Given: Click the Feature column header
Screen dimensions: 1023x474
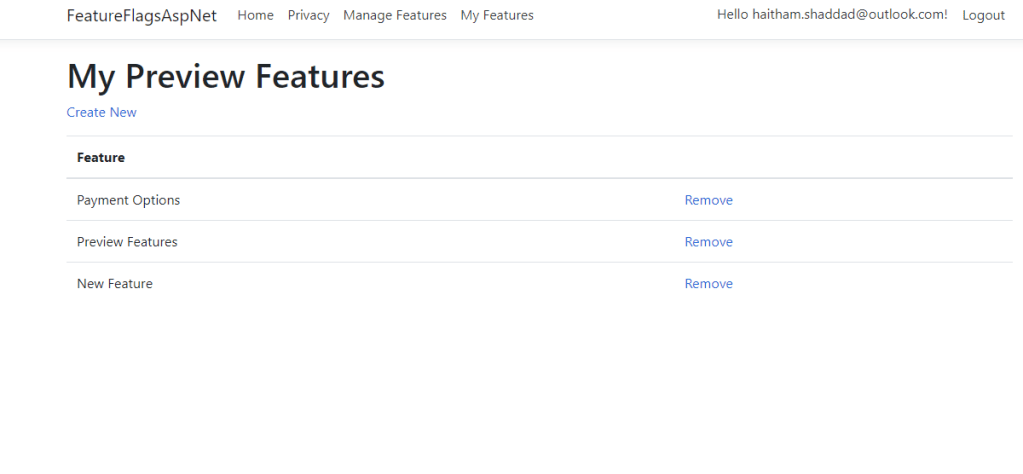Looking at the screenshot, I should click(x=101, y=158).
